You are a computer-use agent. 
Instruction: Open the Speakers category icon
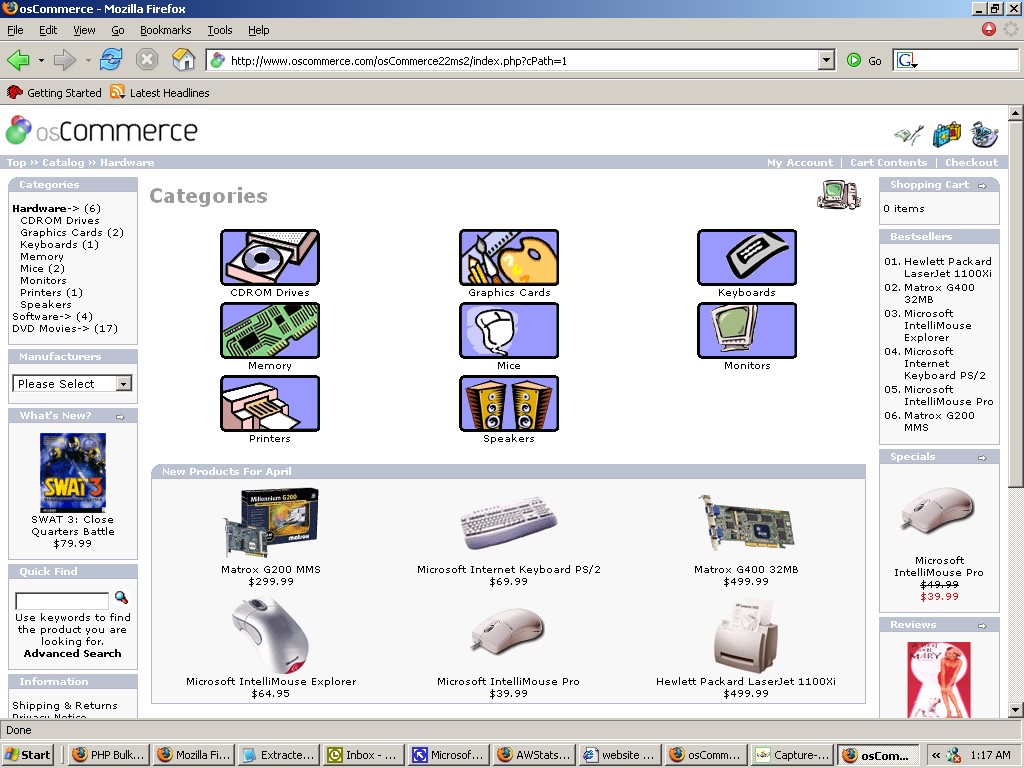point(509,404)
